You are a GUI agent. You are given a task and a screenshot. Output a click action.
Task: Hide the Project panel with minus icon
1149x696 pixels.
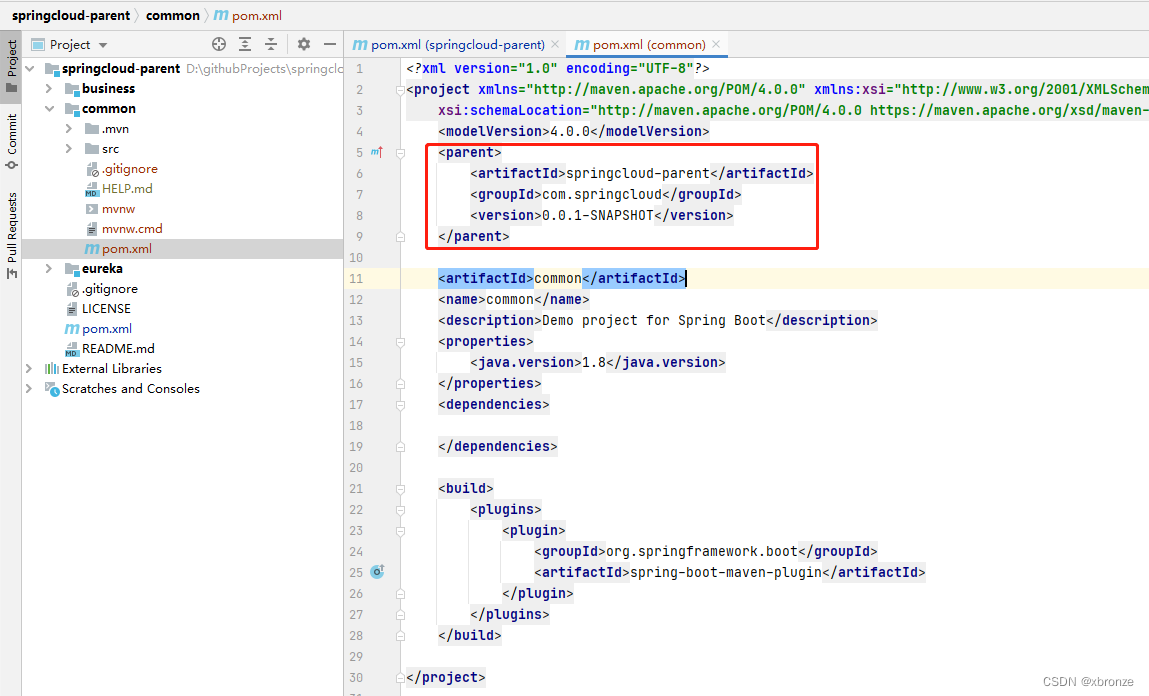click(x=330, y=45)
